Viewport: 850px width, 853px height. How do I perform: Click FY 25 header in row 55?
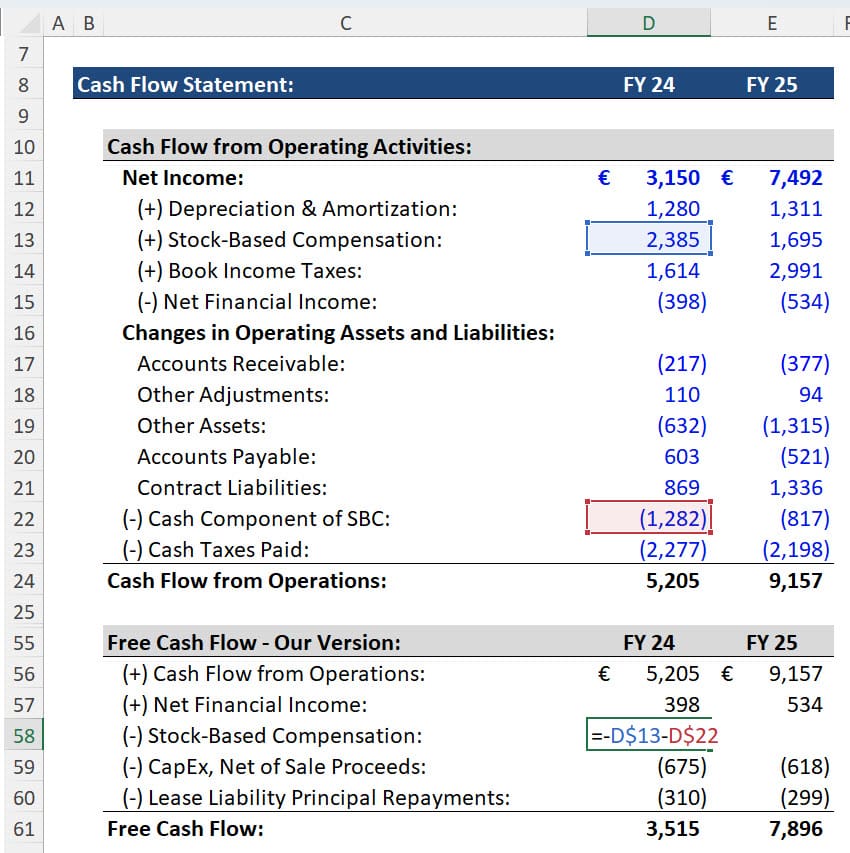click(772, 643)
